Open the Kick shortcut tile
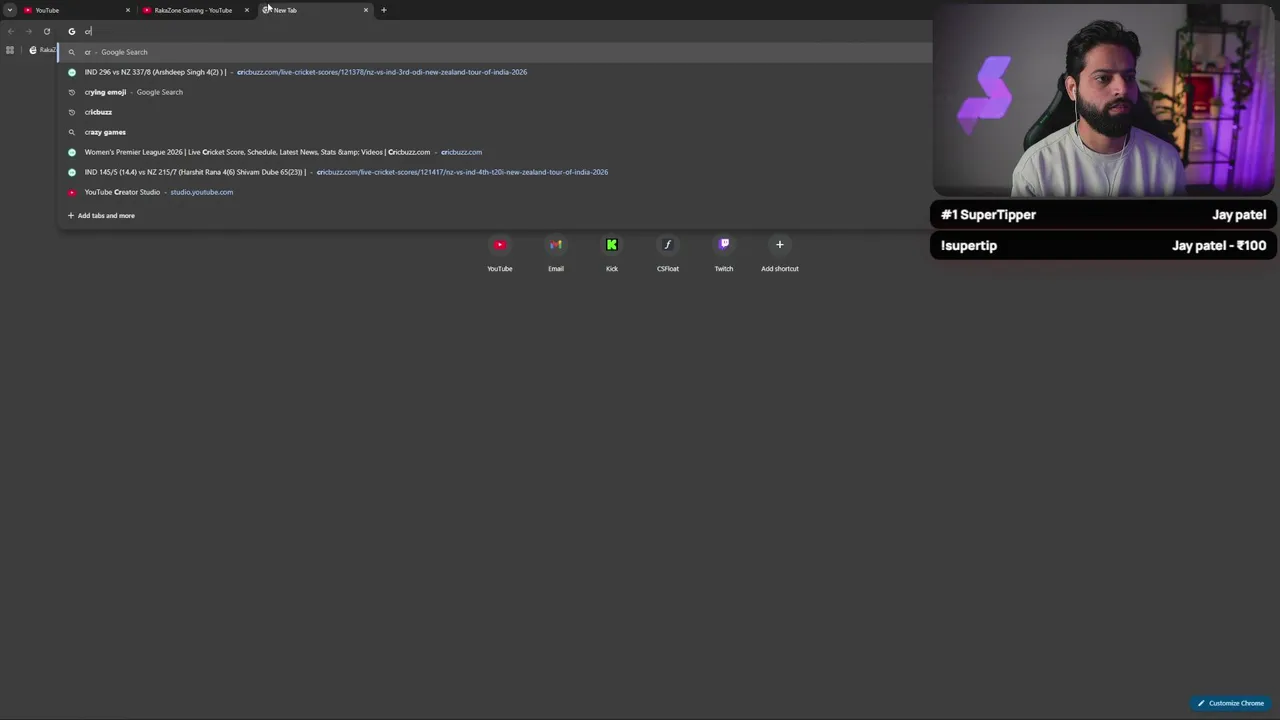This screenshot has width=1280, height=720. [612, 253]
